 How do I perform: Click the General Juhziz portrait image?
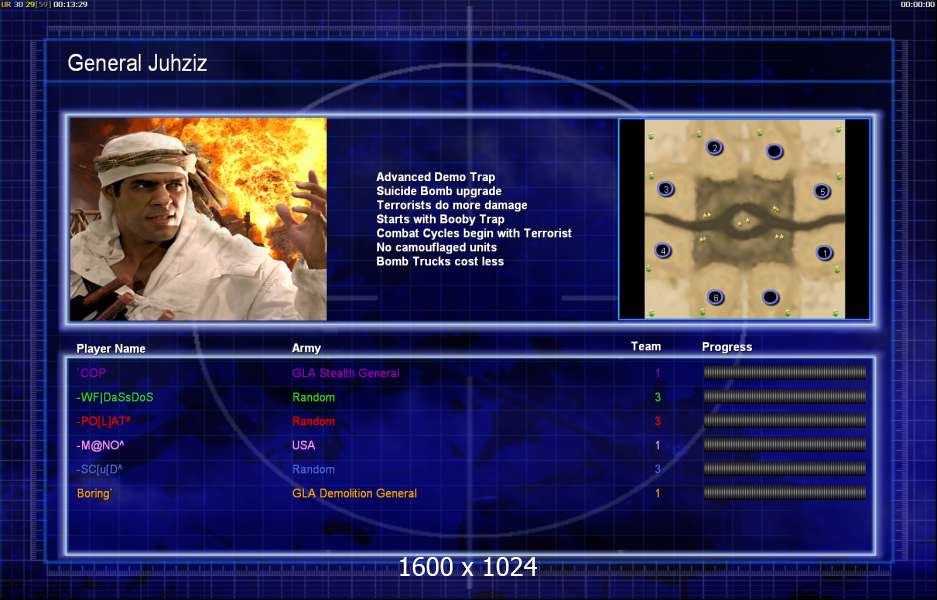point(198,219)
